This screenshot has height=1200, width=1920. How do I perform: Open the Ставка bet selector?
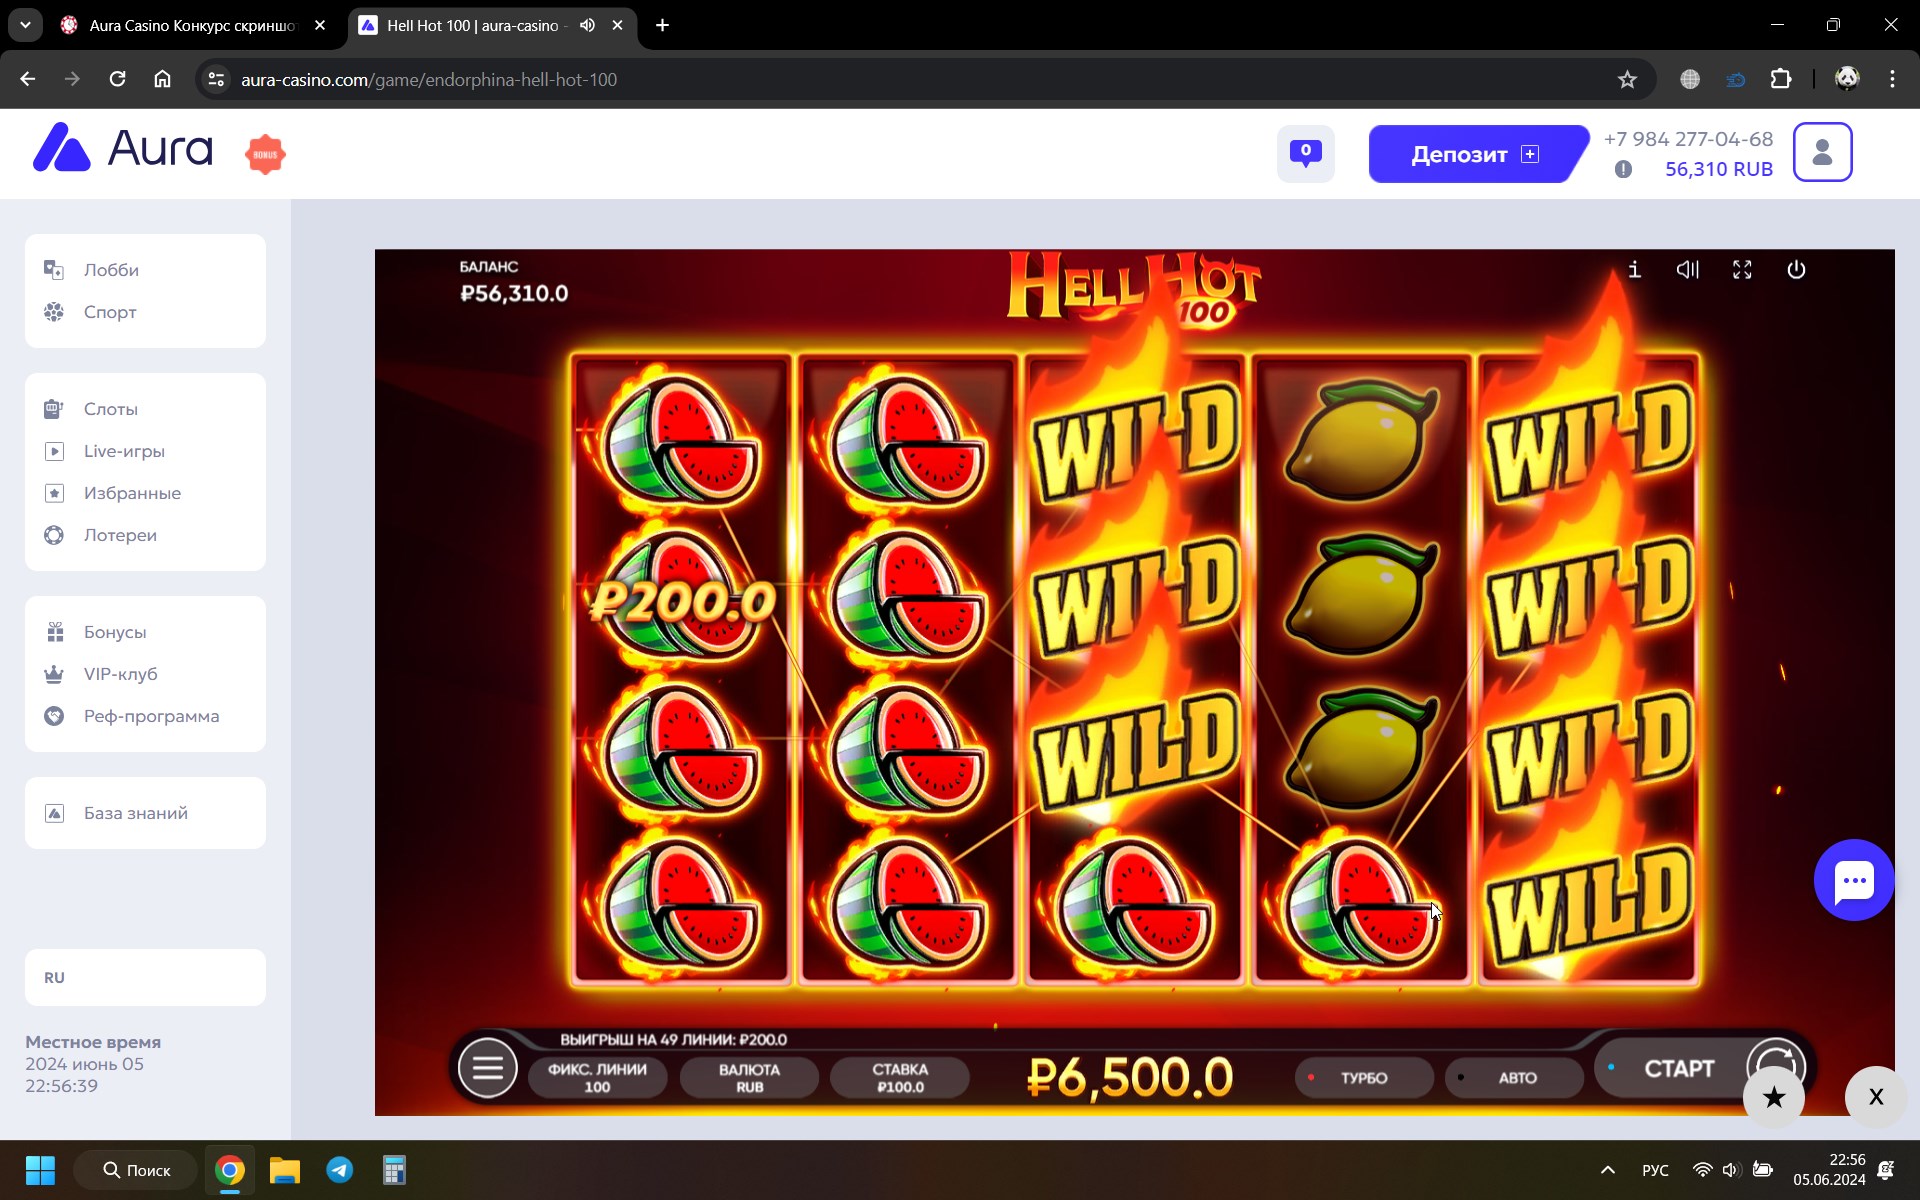[900, 1078]
